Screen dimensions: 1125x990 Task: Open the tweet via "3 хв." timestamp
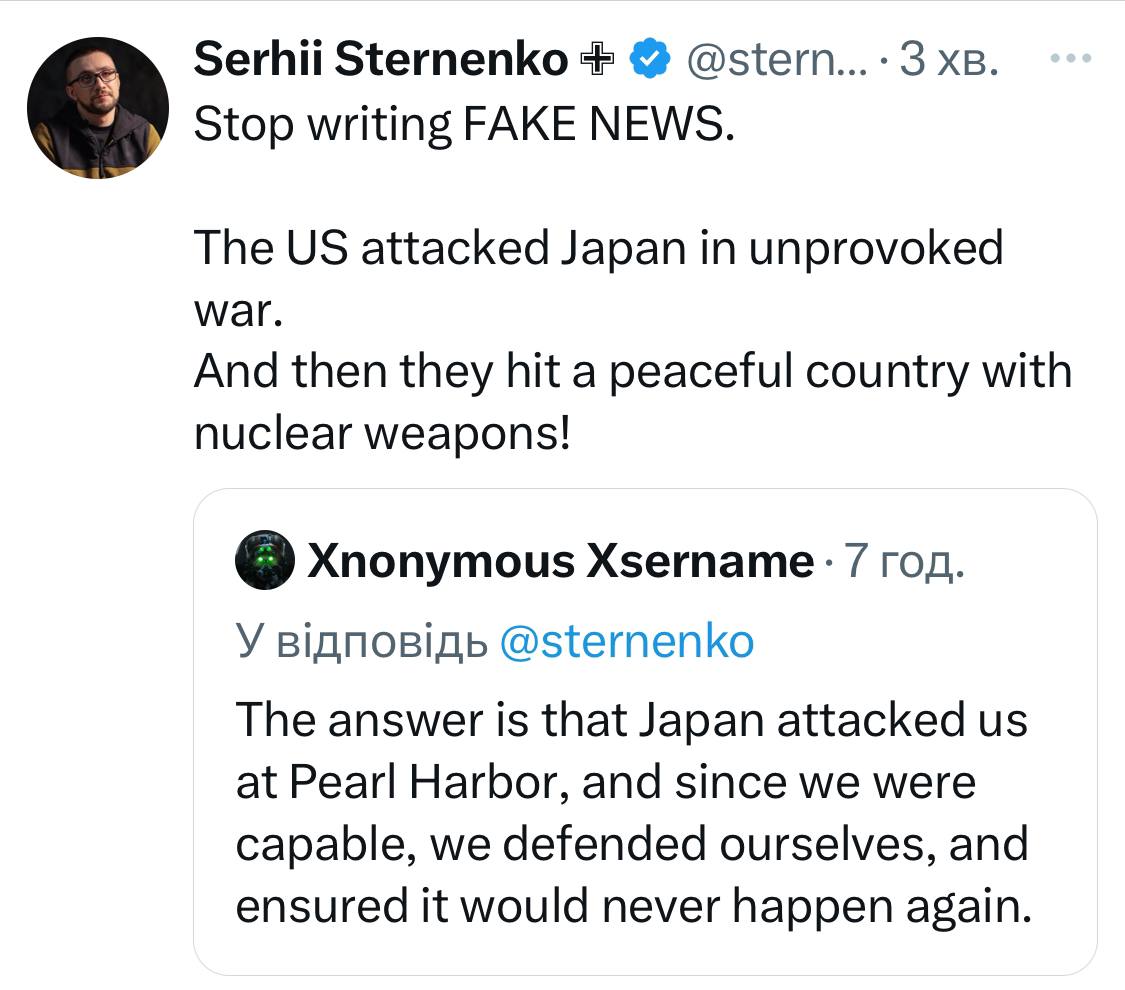click(948, 62)
